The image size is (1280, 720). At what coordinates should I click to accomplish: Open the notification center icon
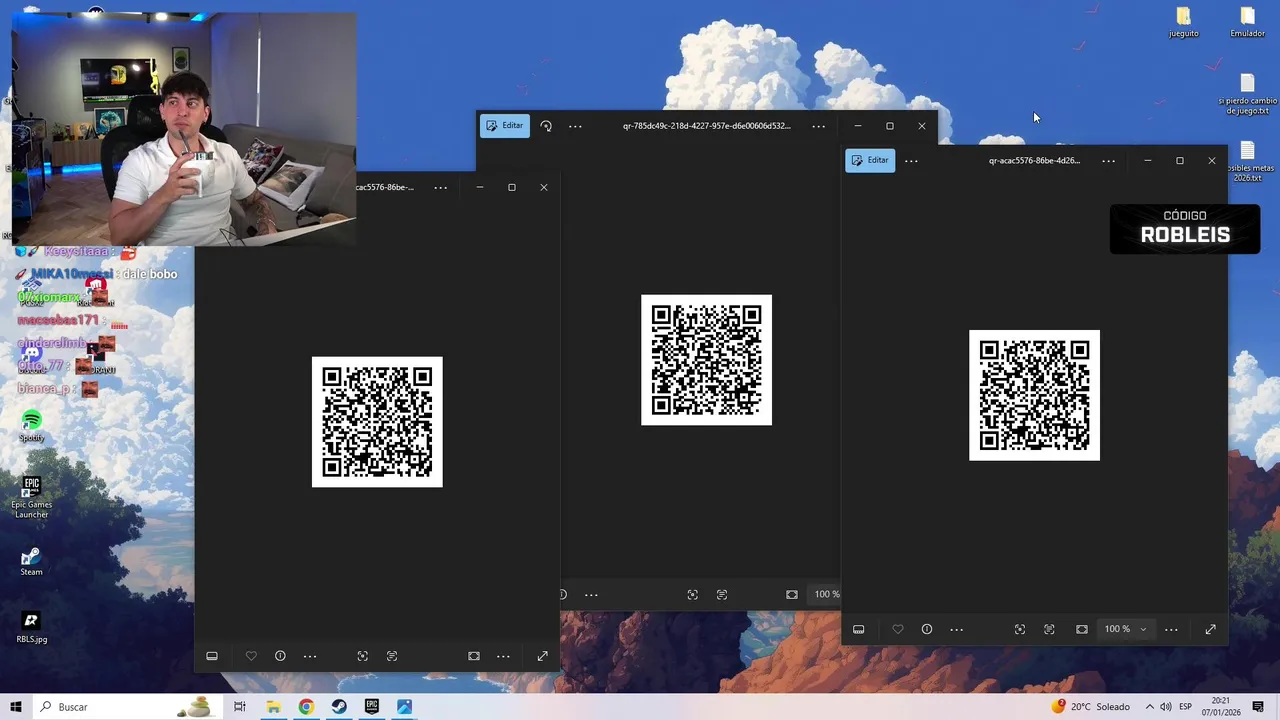[x=1258, y=707]
